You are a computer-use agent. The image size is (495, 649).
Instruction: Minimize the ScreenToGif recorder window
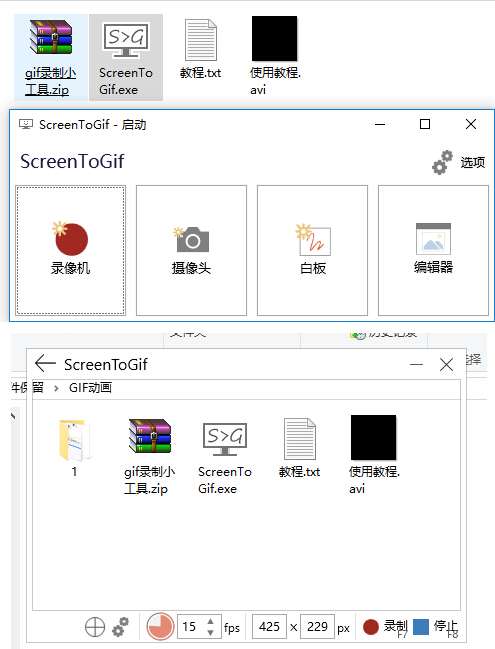pos(416,365)
